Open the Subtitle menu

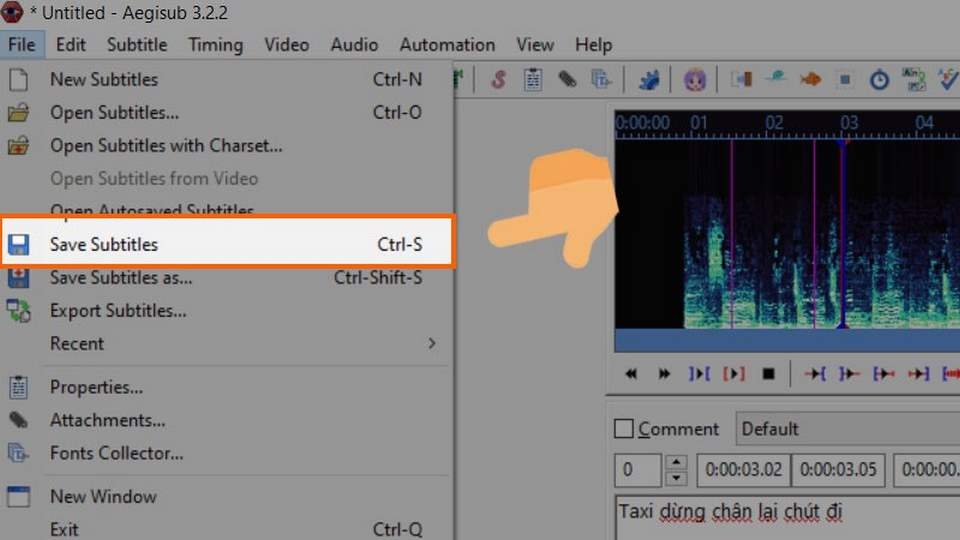click(137, 45)
